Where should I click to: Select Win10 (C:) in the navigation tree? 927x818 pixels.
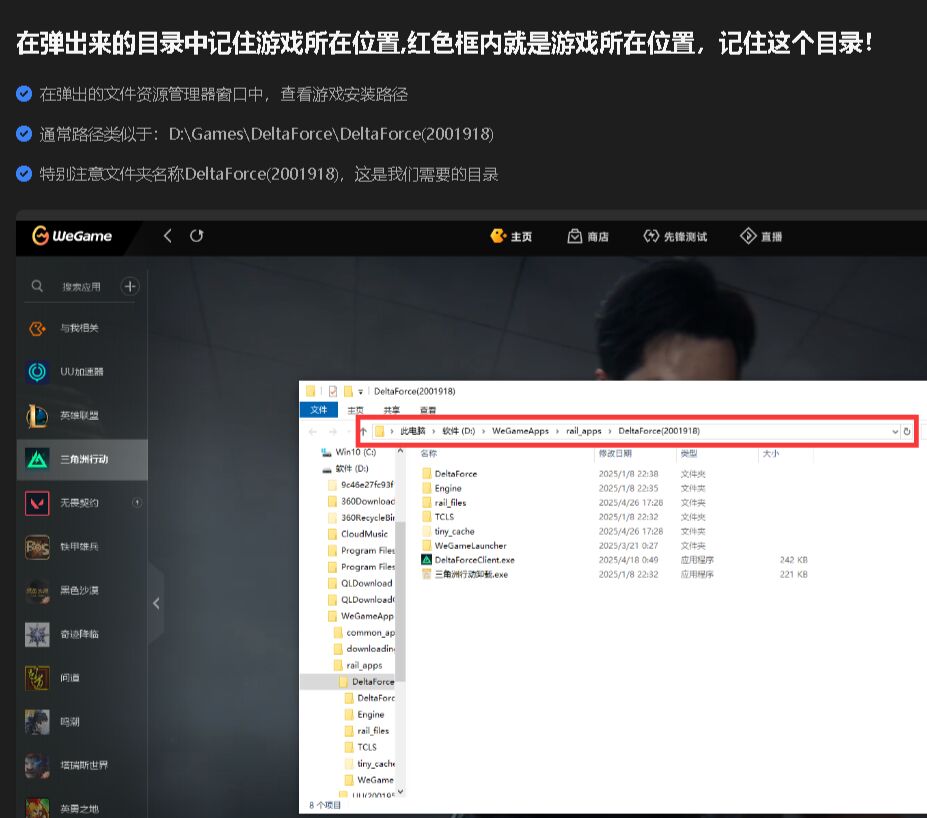pyautogui.click(x=349, y=452)
